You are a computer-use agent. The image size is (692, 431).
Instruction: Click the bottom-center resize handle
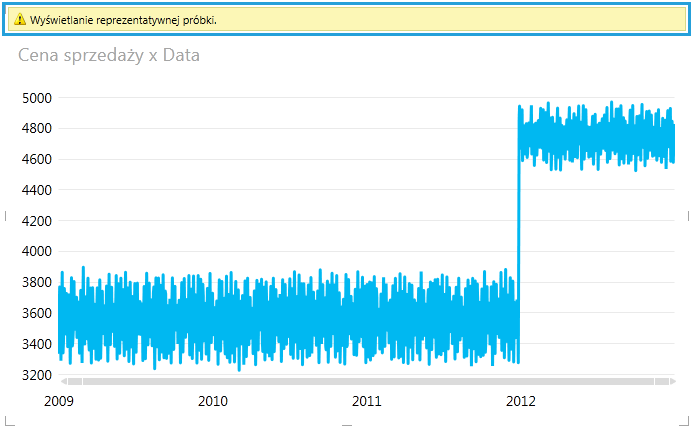[x=346, y=425]
